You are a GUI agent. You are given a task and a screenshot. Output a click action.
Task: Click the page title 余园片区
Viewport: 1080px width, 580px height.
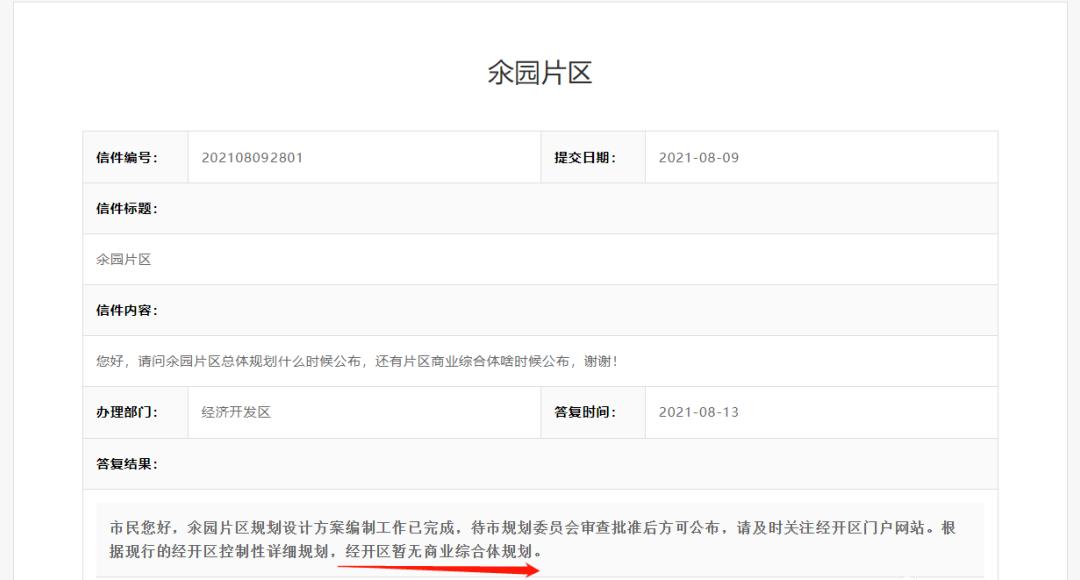540,70
